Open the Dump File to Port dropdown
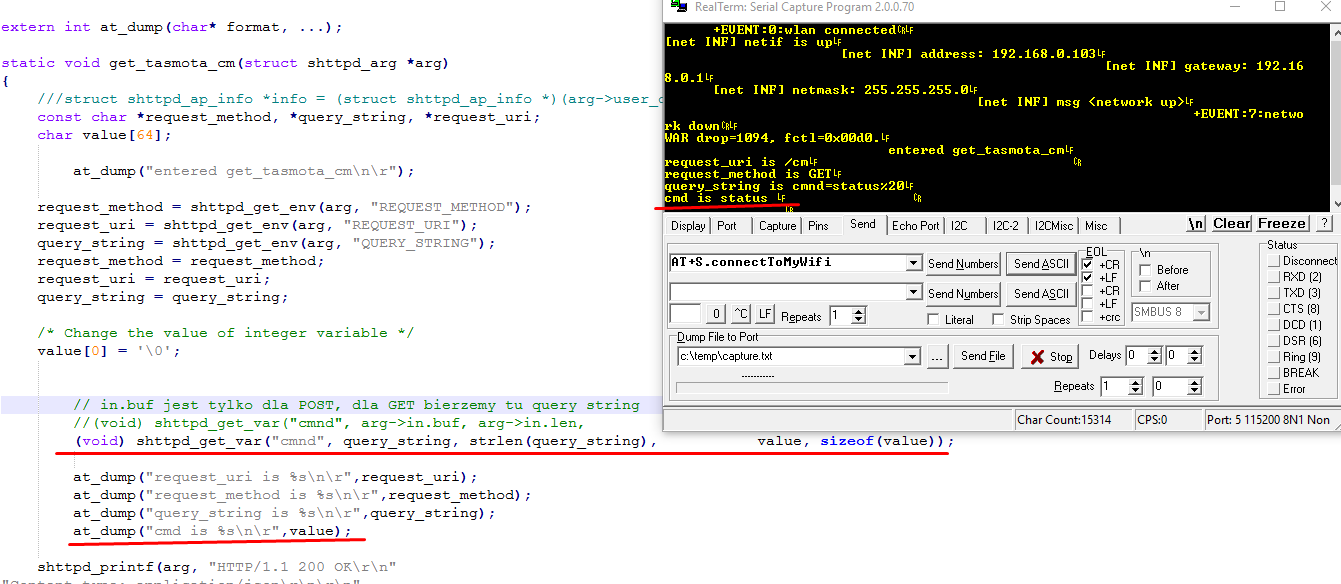 click(913, 356)
